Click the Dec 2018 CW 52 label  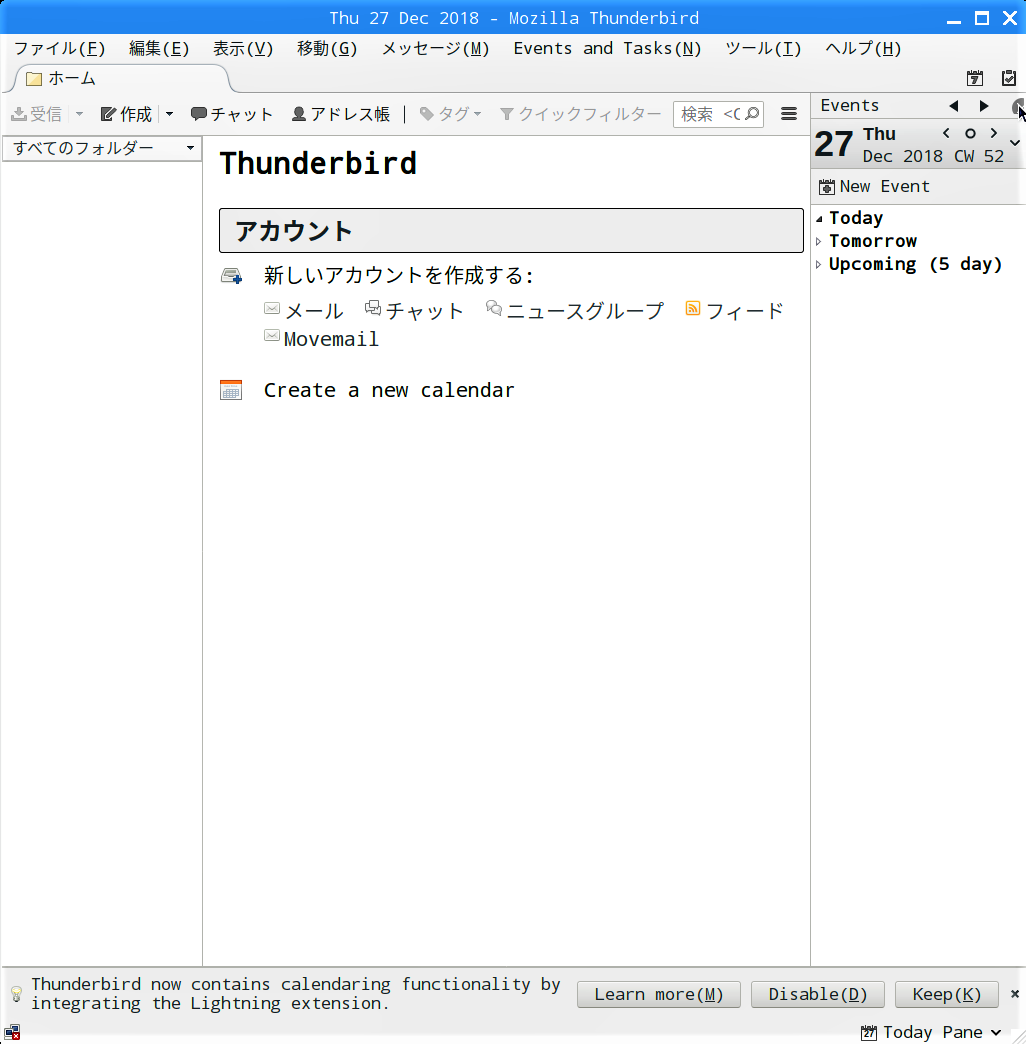click(x=933, y=156)
